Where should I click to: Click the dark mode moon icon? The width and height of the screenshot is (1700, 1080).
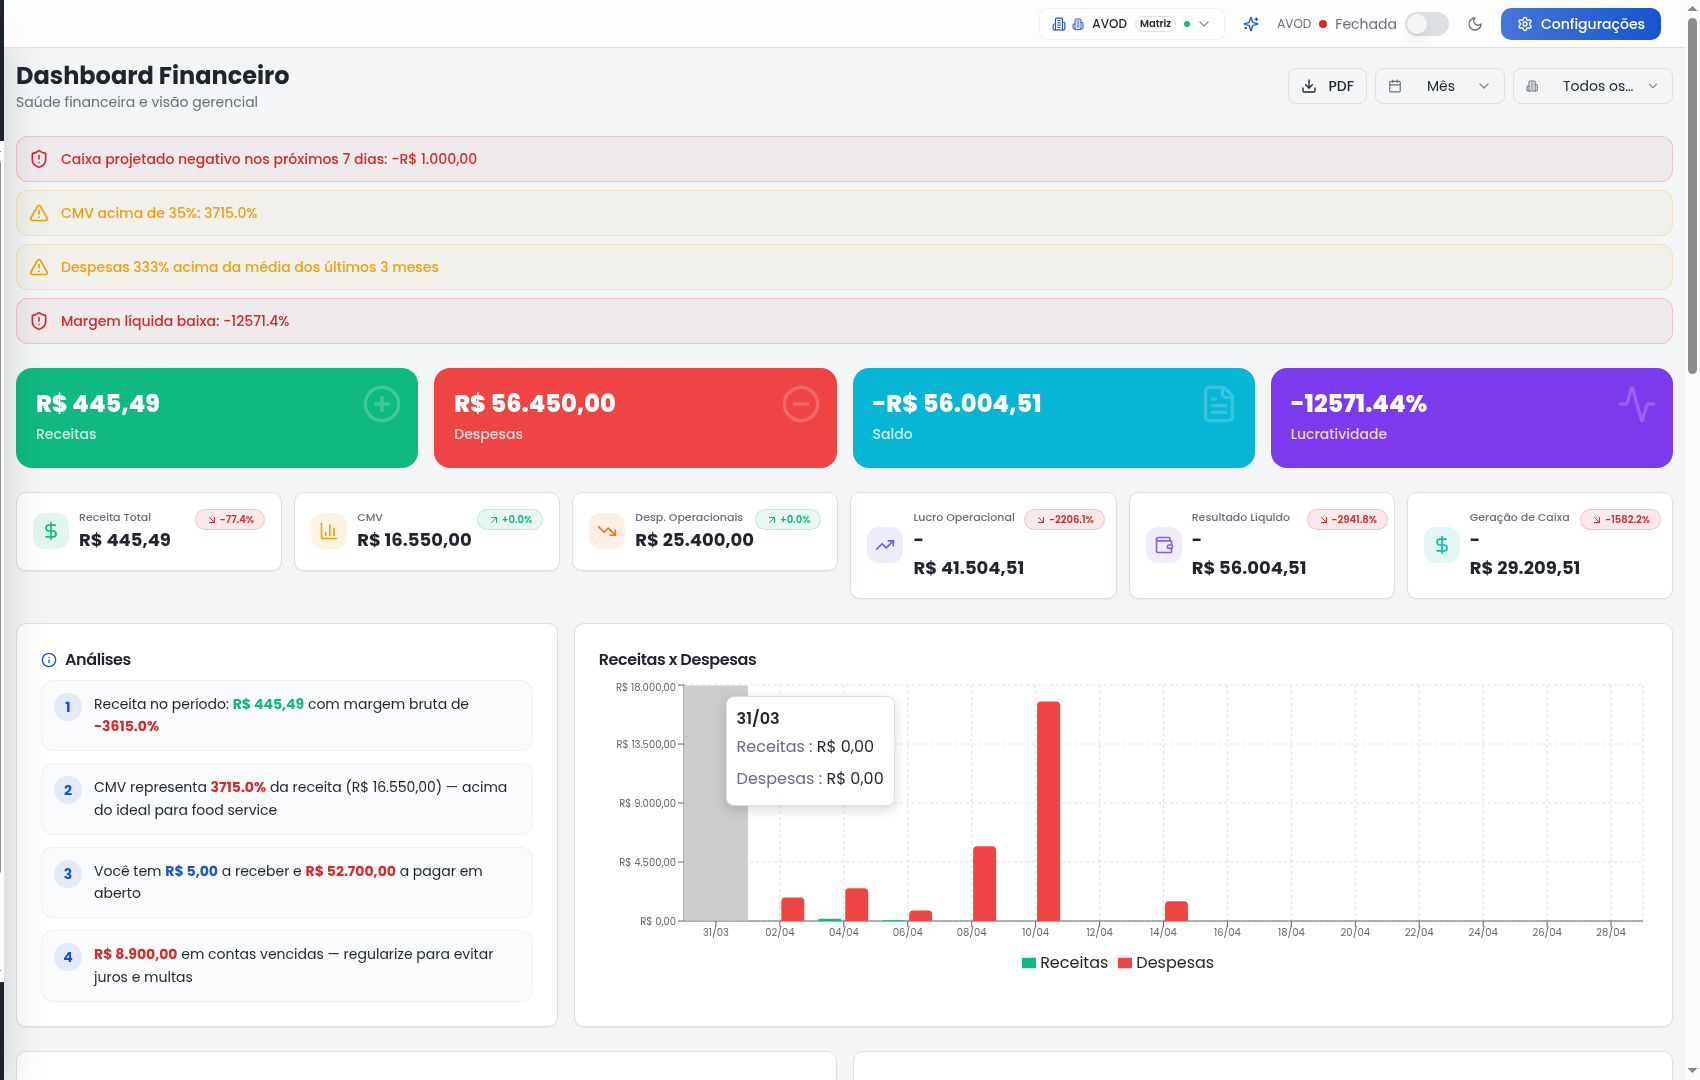(x=1475, y=24)
